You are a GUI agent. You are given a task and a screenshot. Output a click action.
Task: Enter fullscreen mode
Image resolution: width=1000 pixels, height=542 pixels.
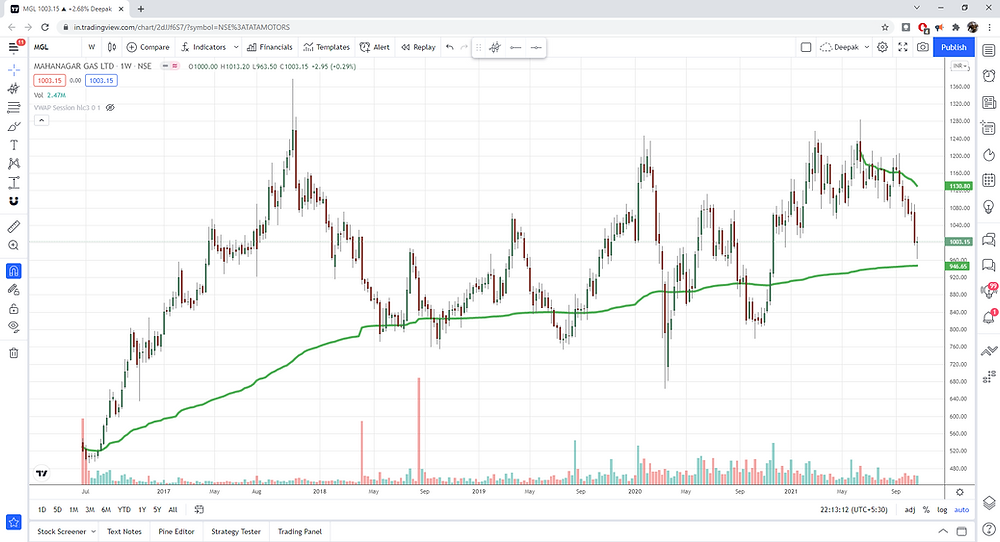(903, 47)
